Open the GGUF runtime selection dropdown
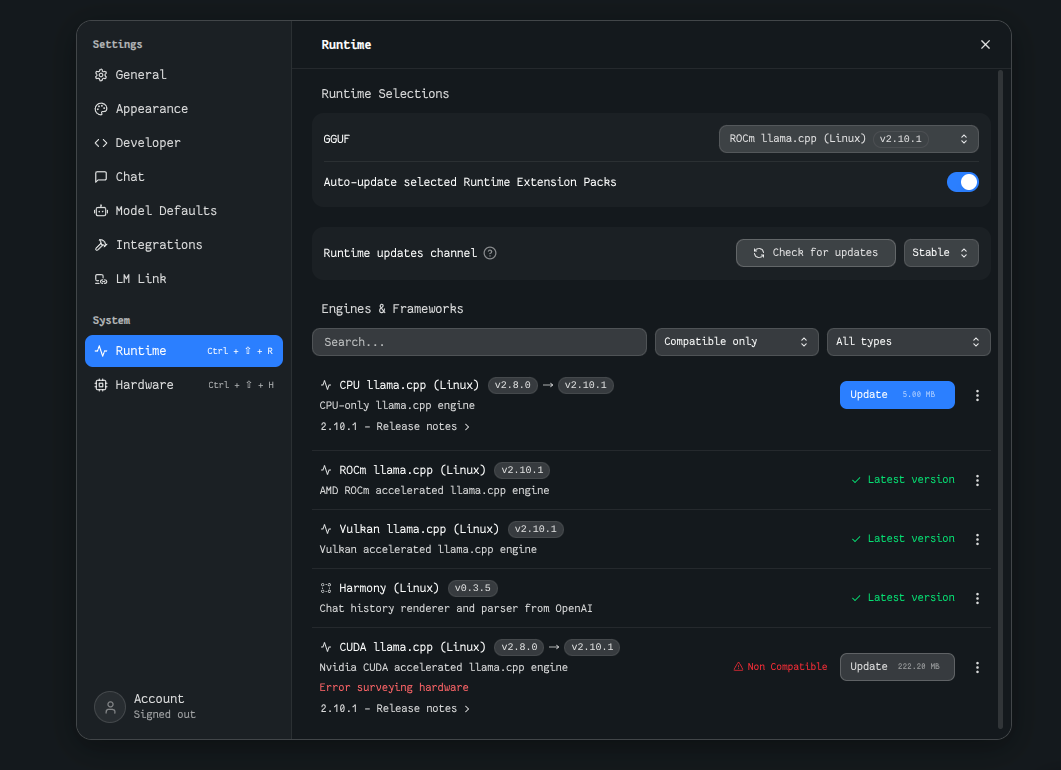1061x770 pixels. 848,139
